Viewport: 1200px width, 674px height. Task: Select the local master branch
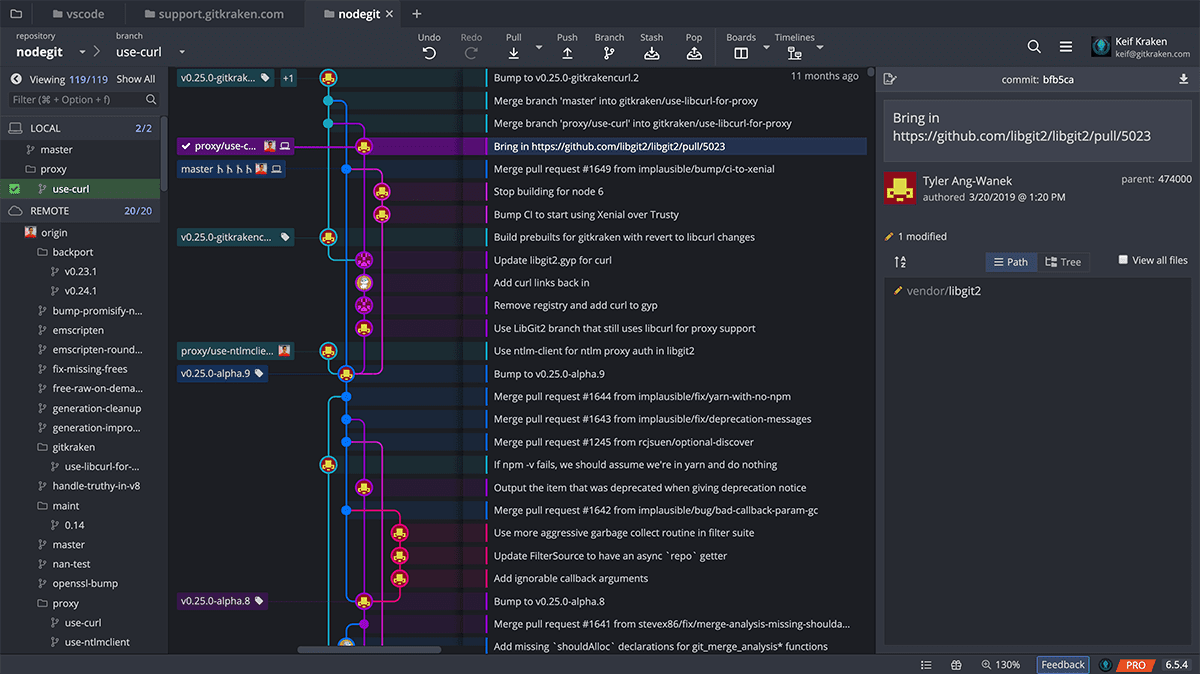(56, 150)
